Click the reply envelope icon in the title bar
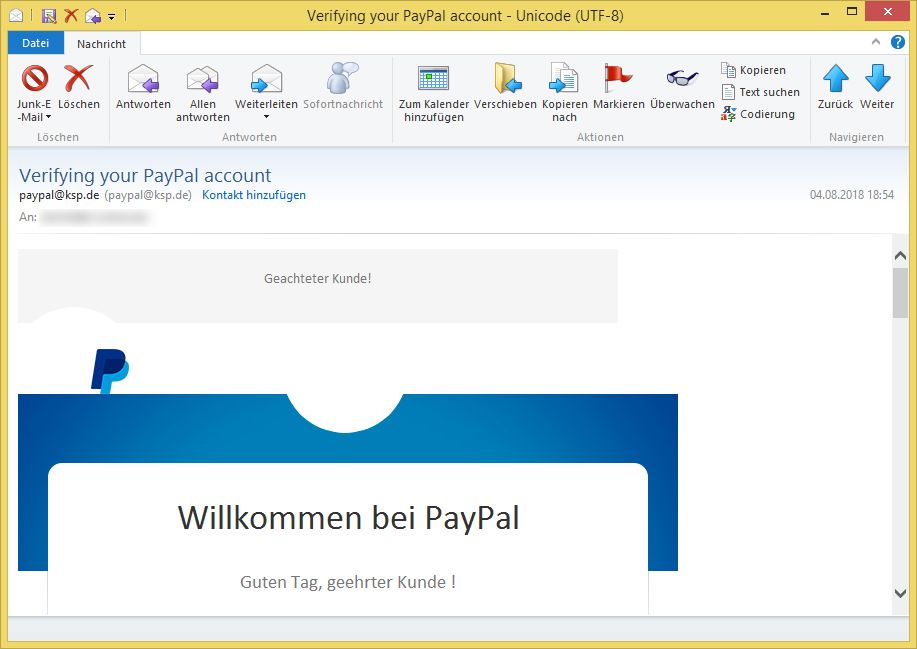Viewport: 917px width, 649px height. (92, 16)
